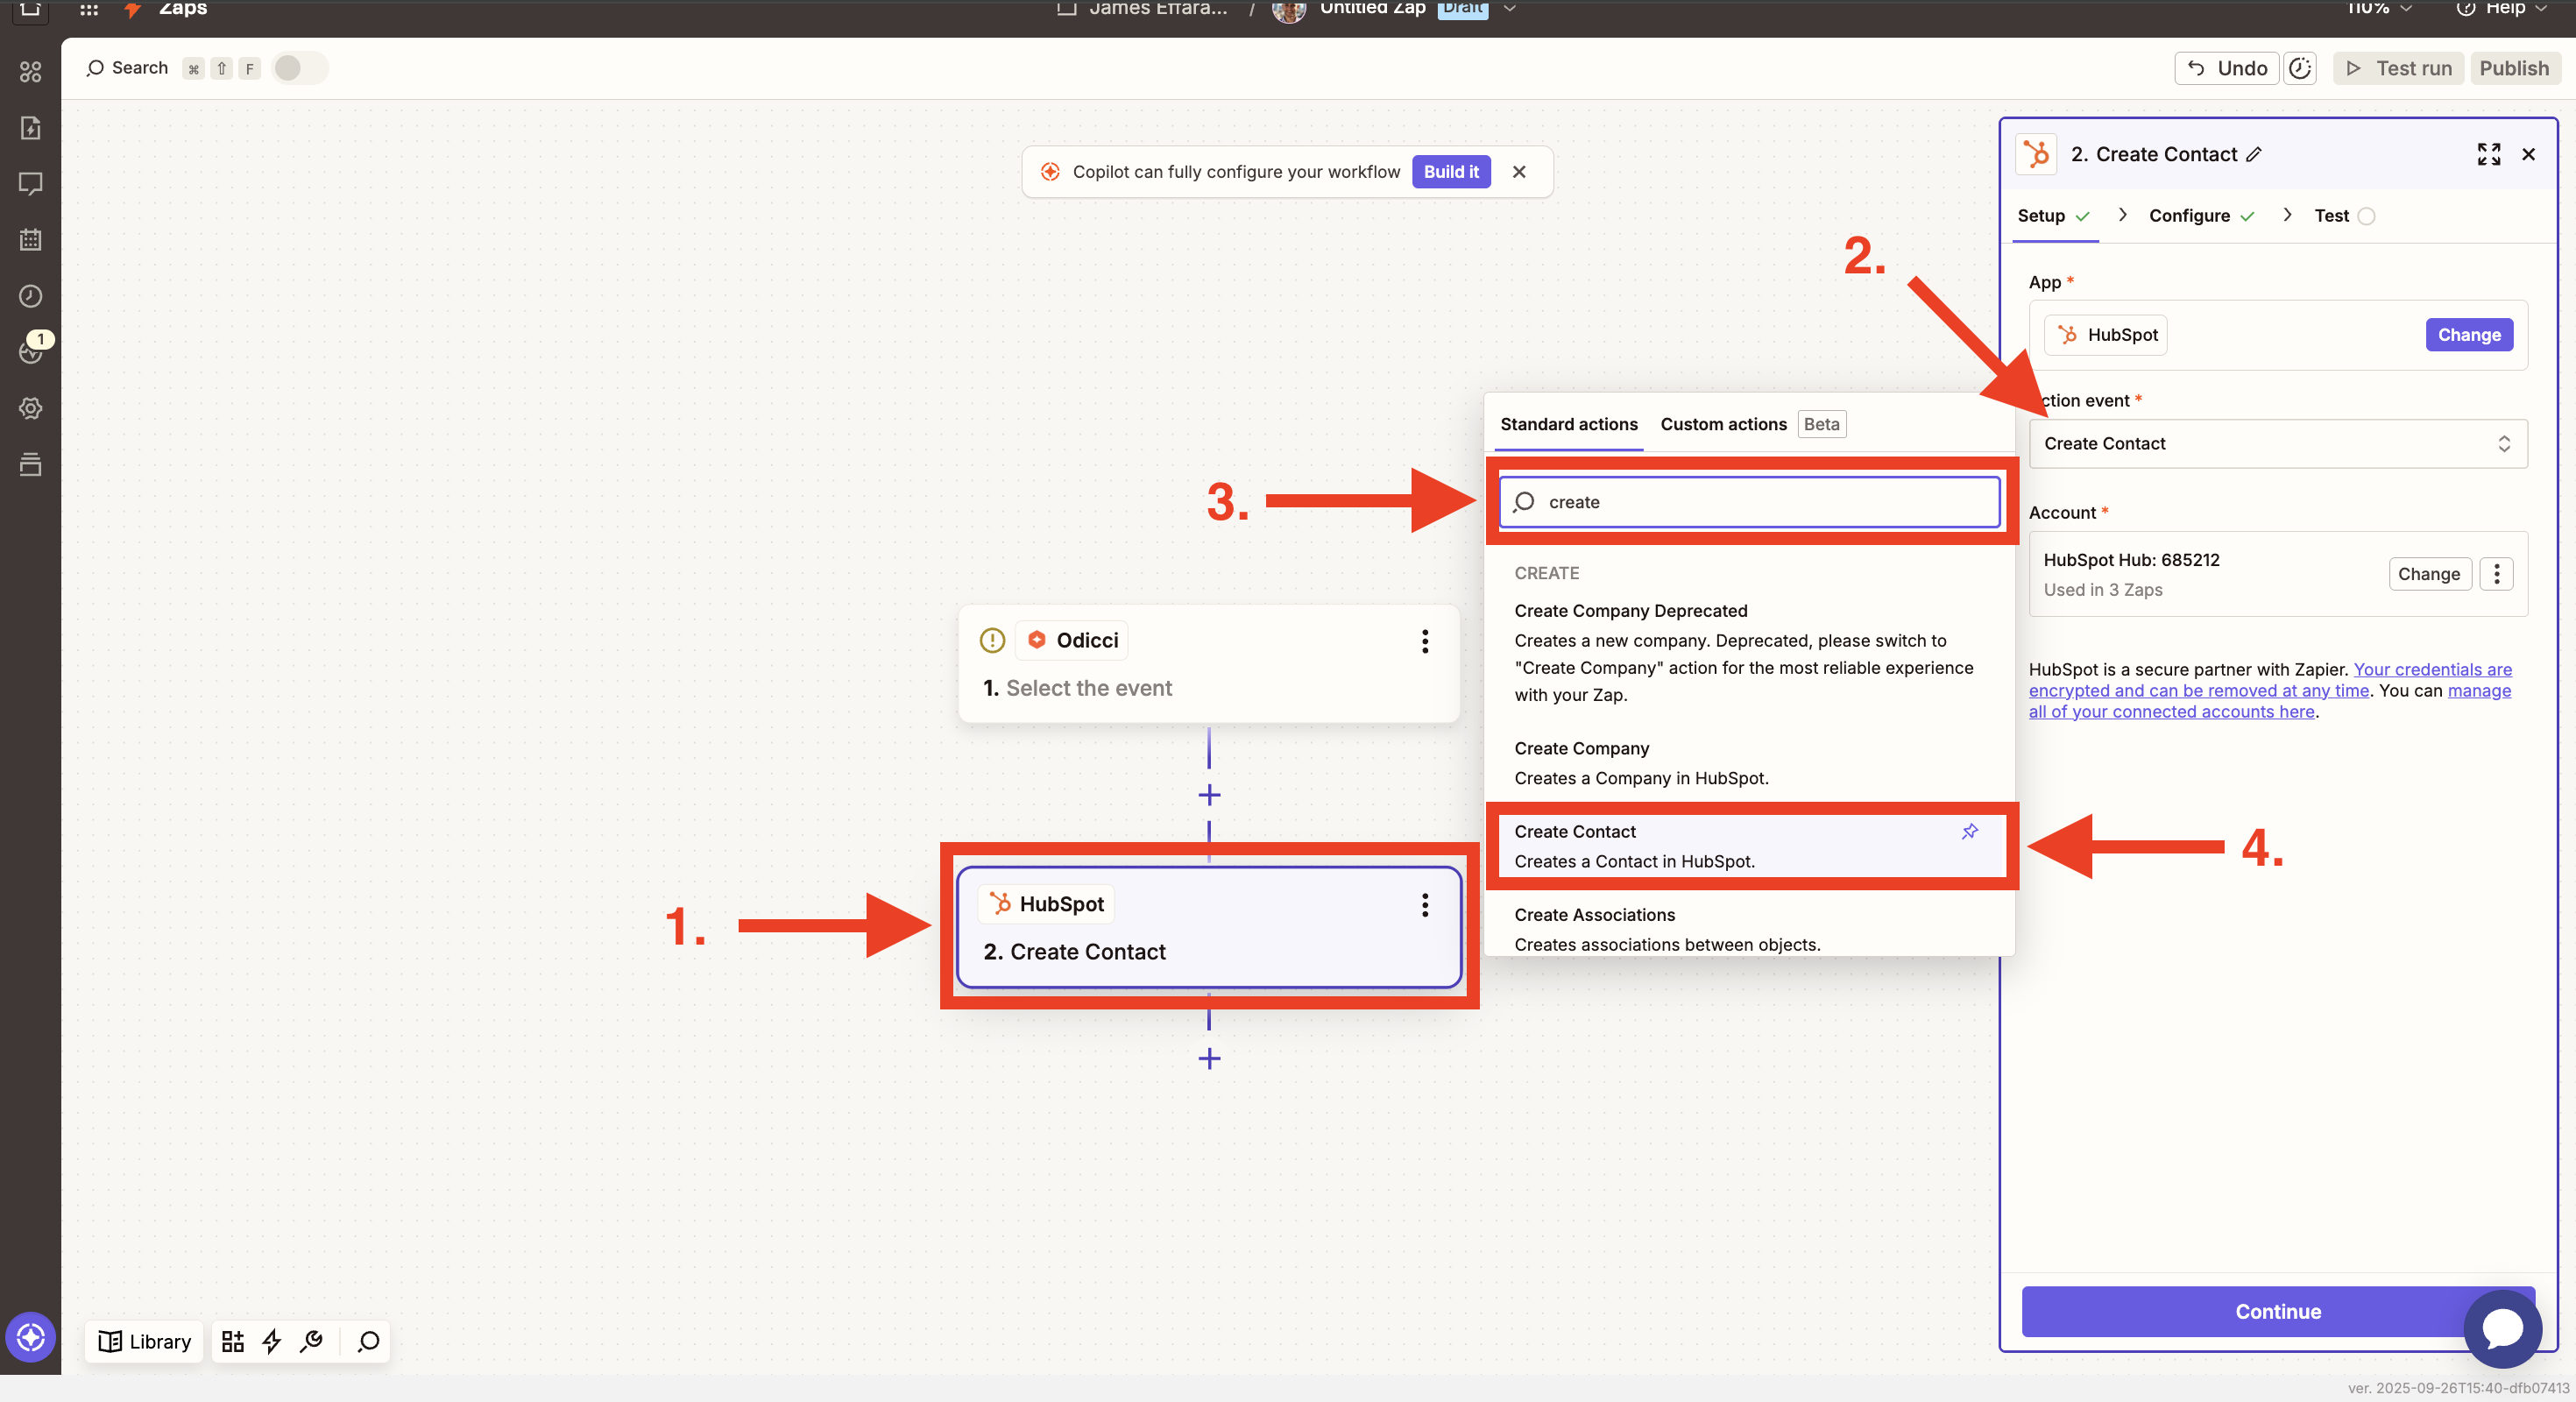Expand the step panel to fullscreen
This screenshot has height=1402, width=2576.
pos(2488,154)
